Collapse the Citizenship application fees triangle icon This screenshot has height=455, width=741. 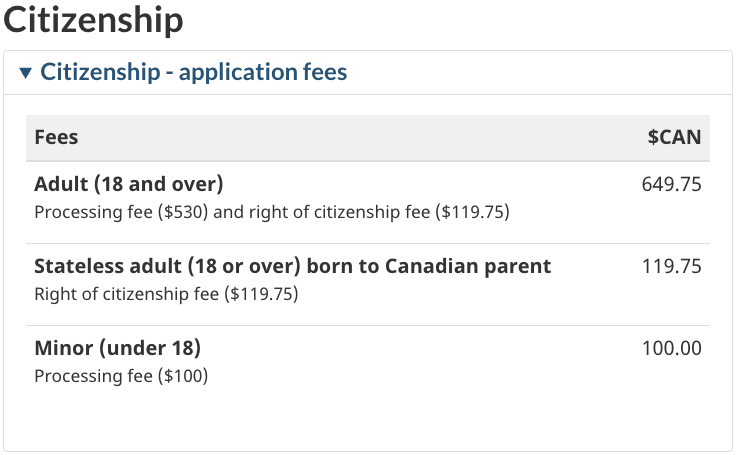(x=26, y=73)
